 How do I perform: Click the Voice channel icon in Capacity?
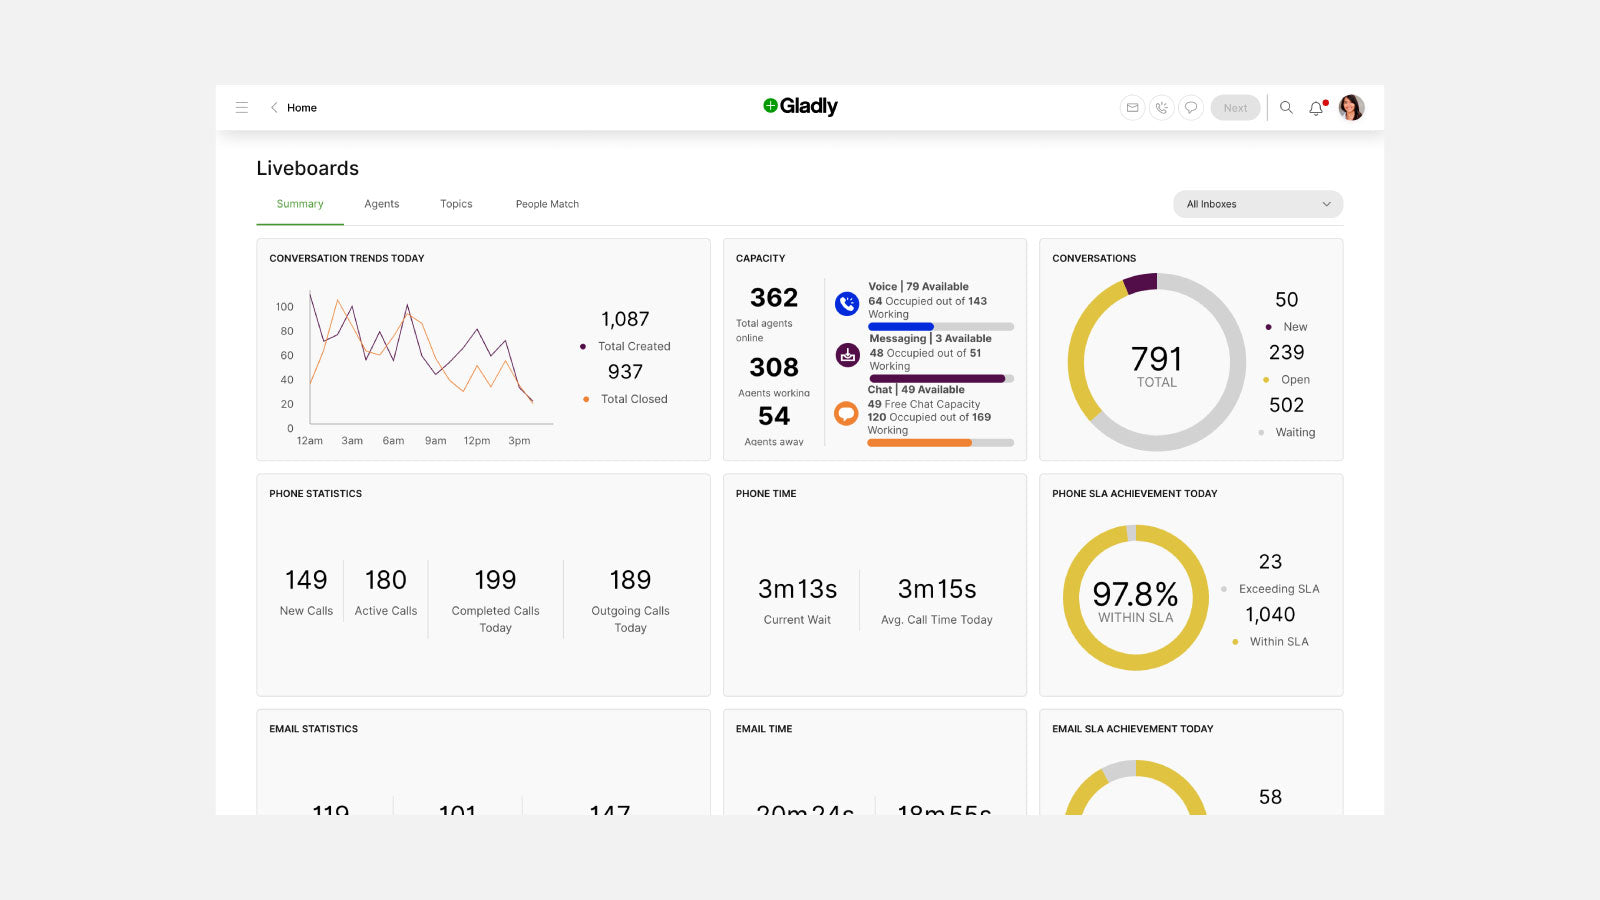coord(847,303)
